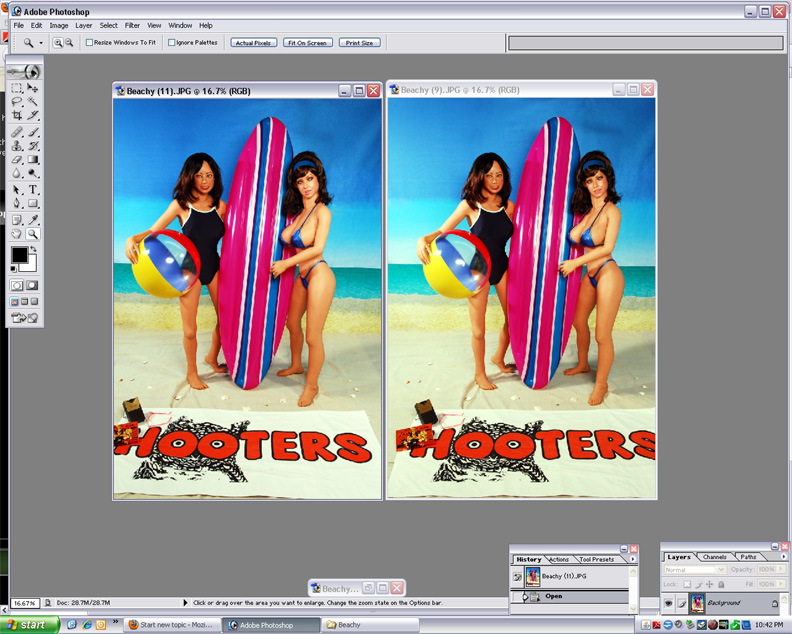Hide the Background layer with eye icon
Image resolution: width=792 pixels, height=634 pixels.
(669, 603)
